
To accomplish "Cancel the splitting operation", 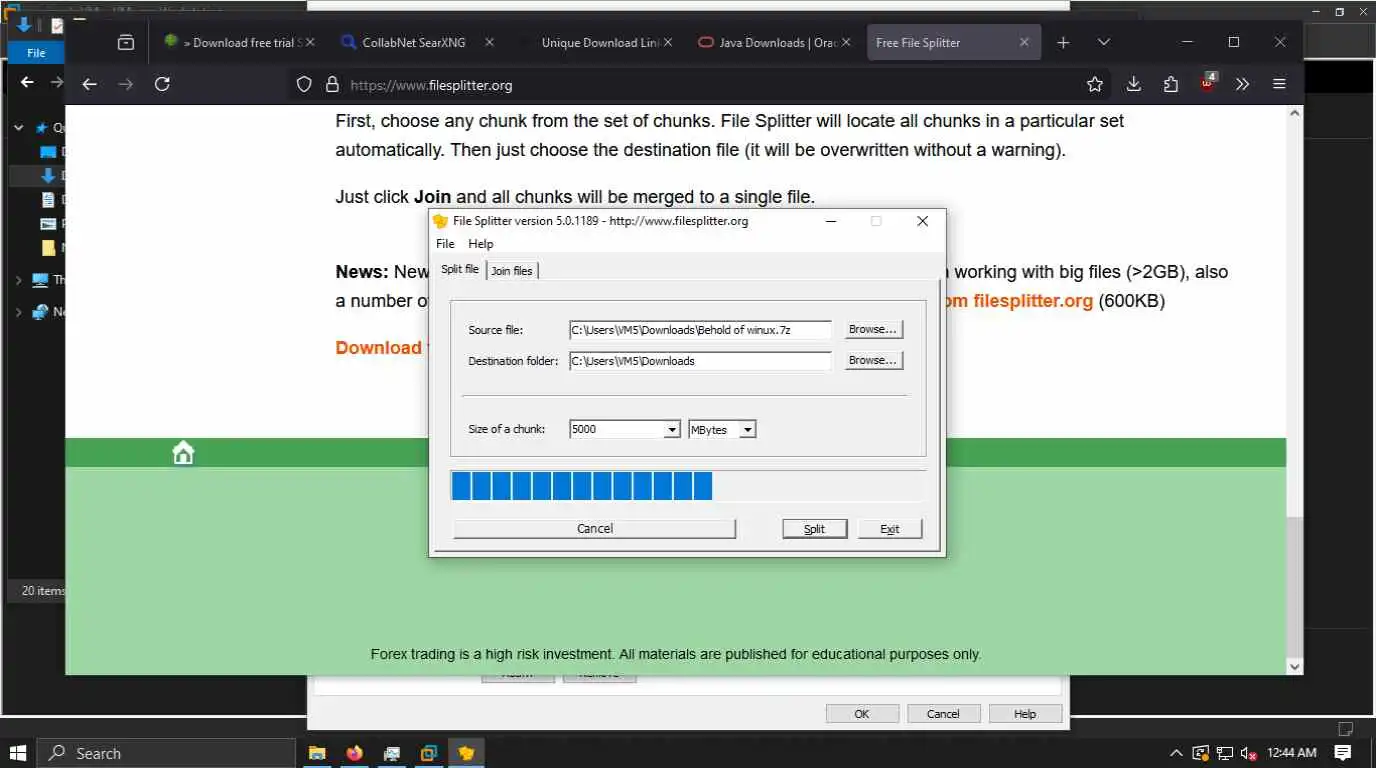I will (x=595, y=528).
